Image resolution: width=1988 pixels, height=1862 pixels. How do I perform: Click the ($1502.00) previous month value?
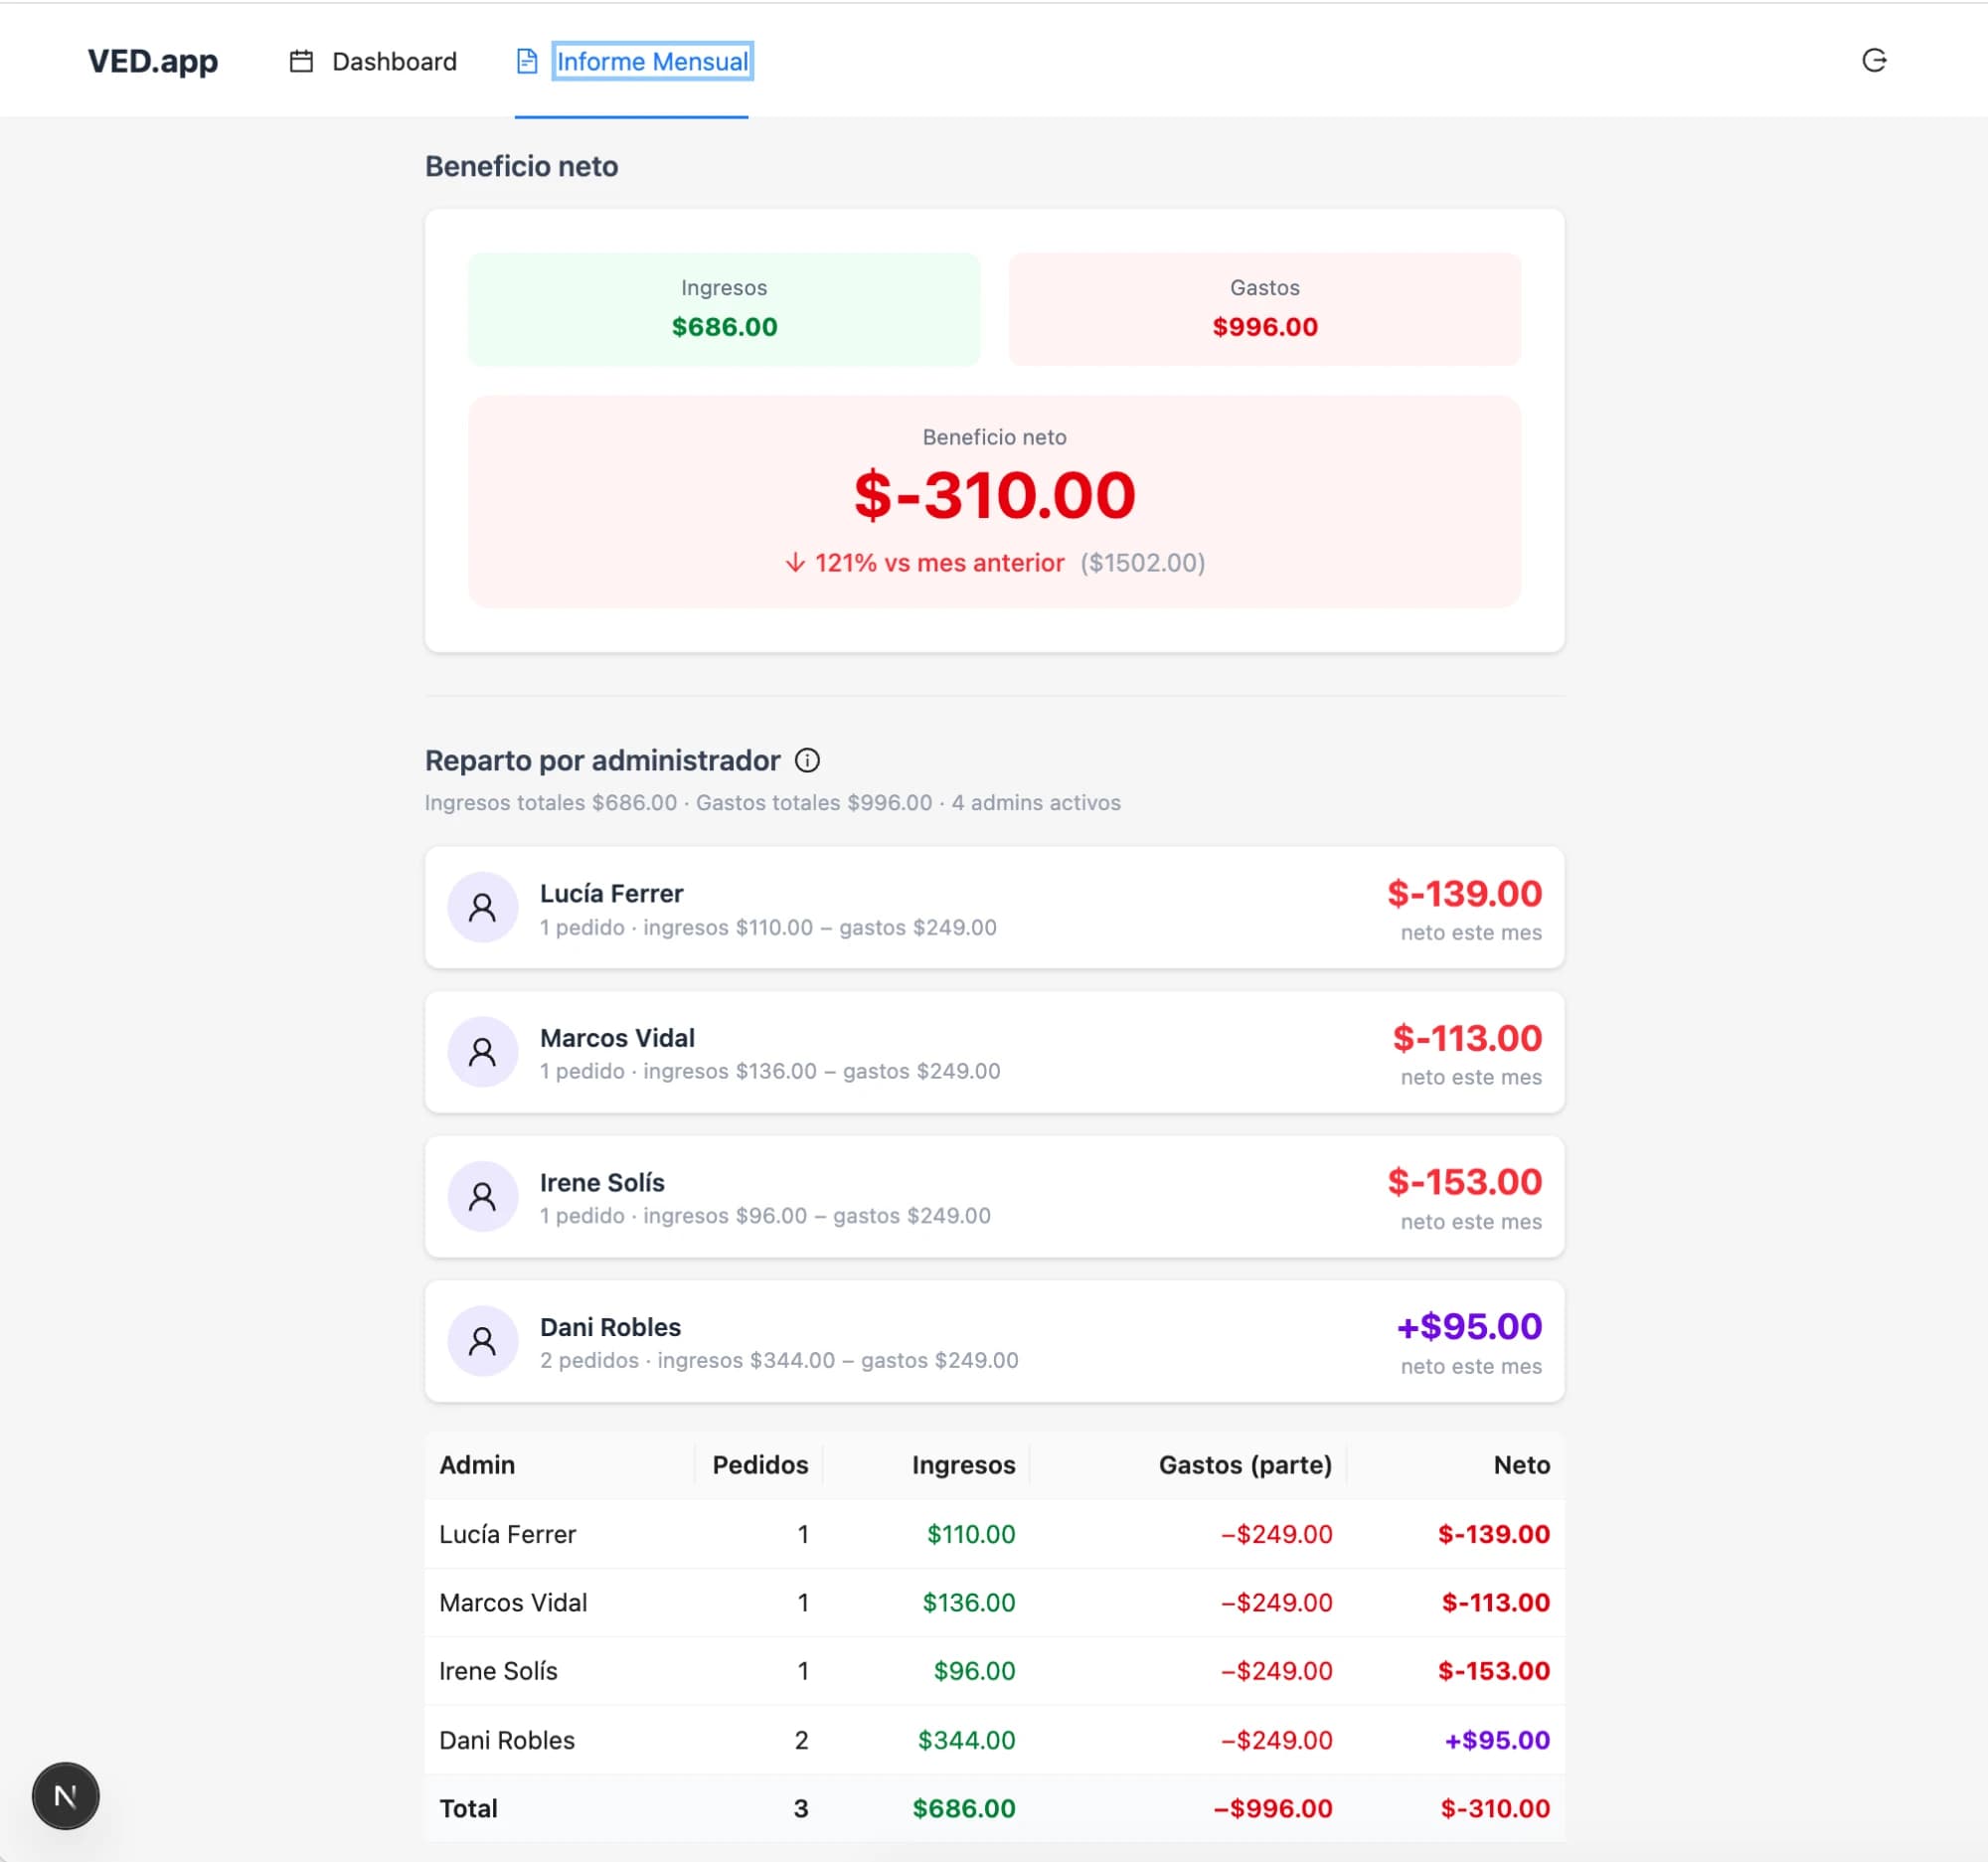1143,563
